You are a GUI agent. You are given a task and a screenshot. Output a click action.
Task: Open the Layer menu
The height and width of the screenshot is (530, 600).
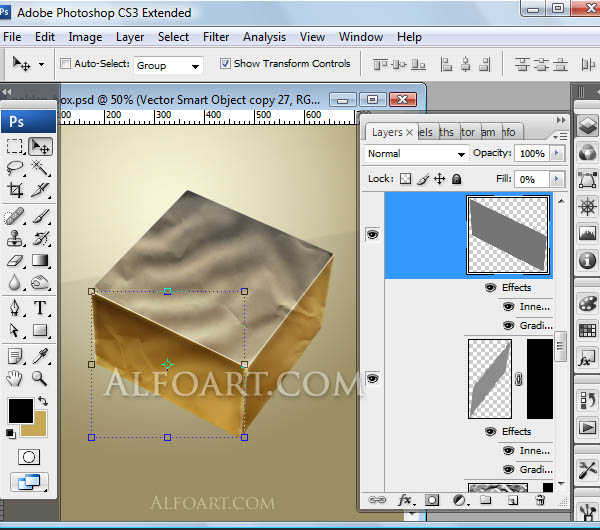pos(130,37)
